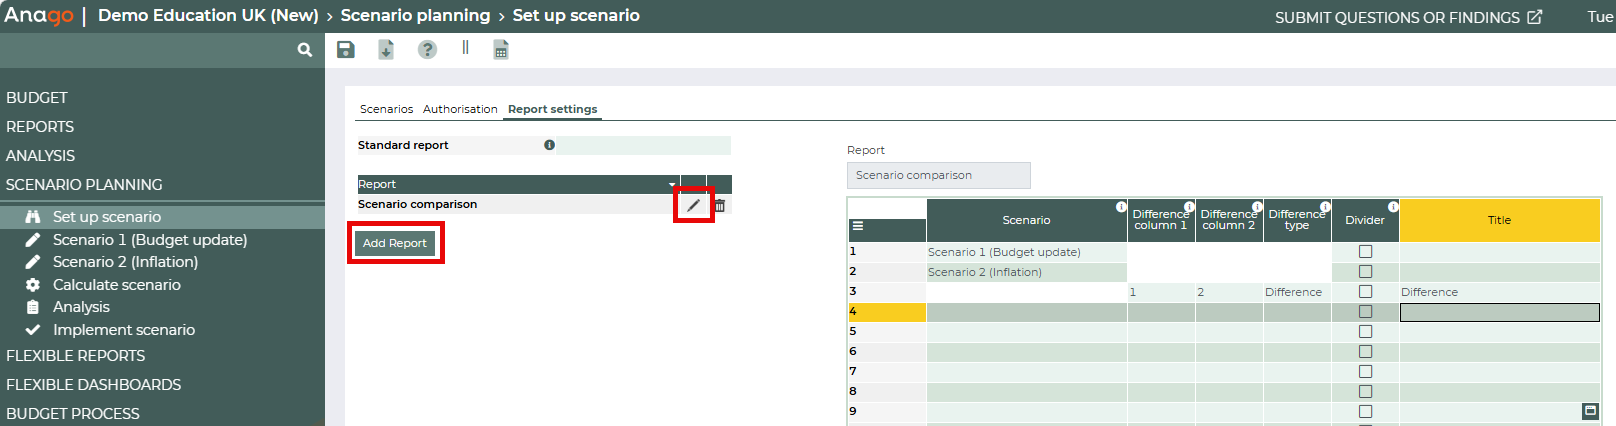
Task: Open the Authorisation tab
Action: click(x=460, y=109)
